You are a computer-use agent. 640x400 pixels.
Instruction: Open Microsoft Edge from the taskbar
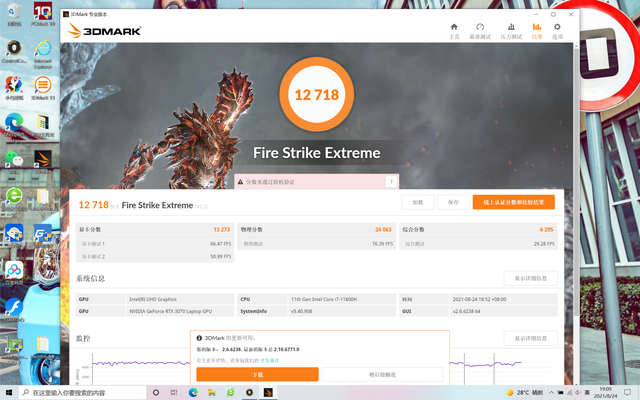[193, 392]
